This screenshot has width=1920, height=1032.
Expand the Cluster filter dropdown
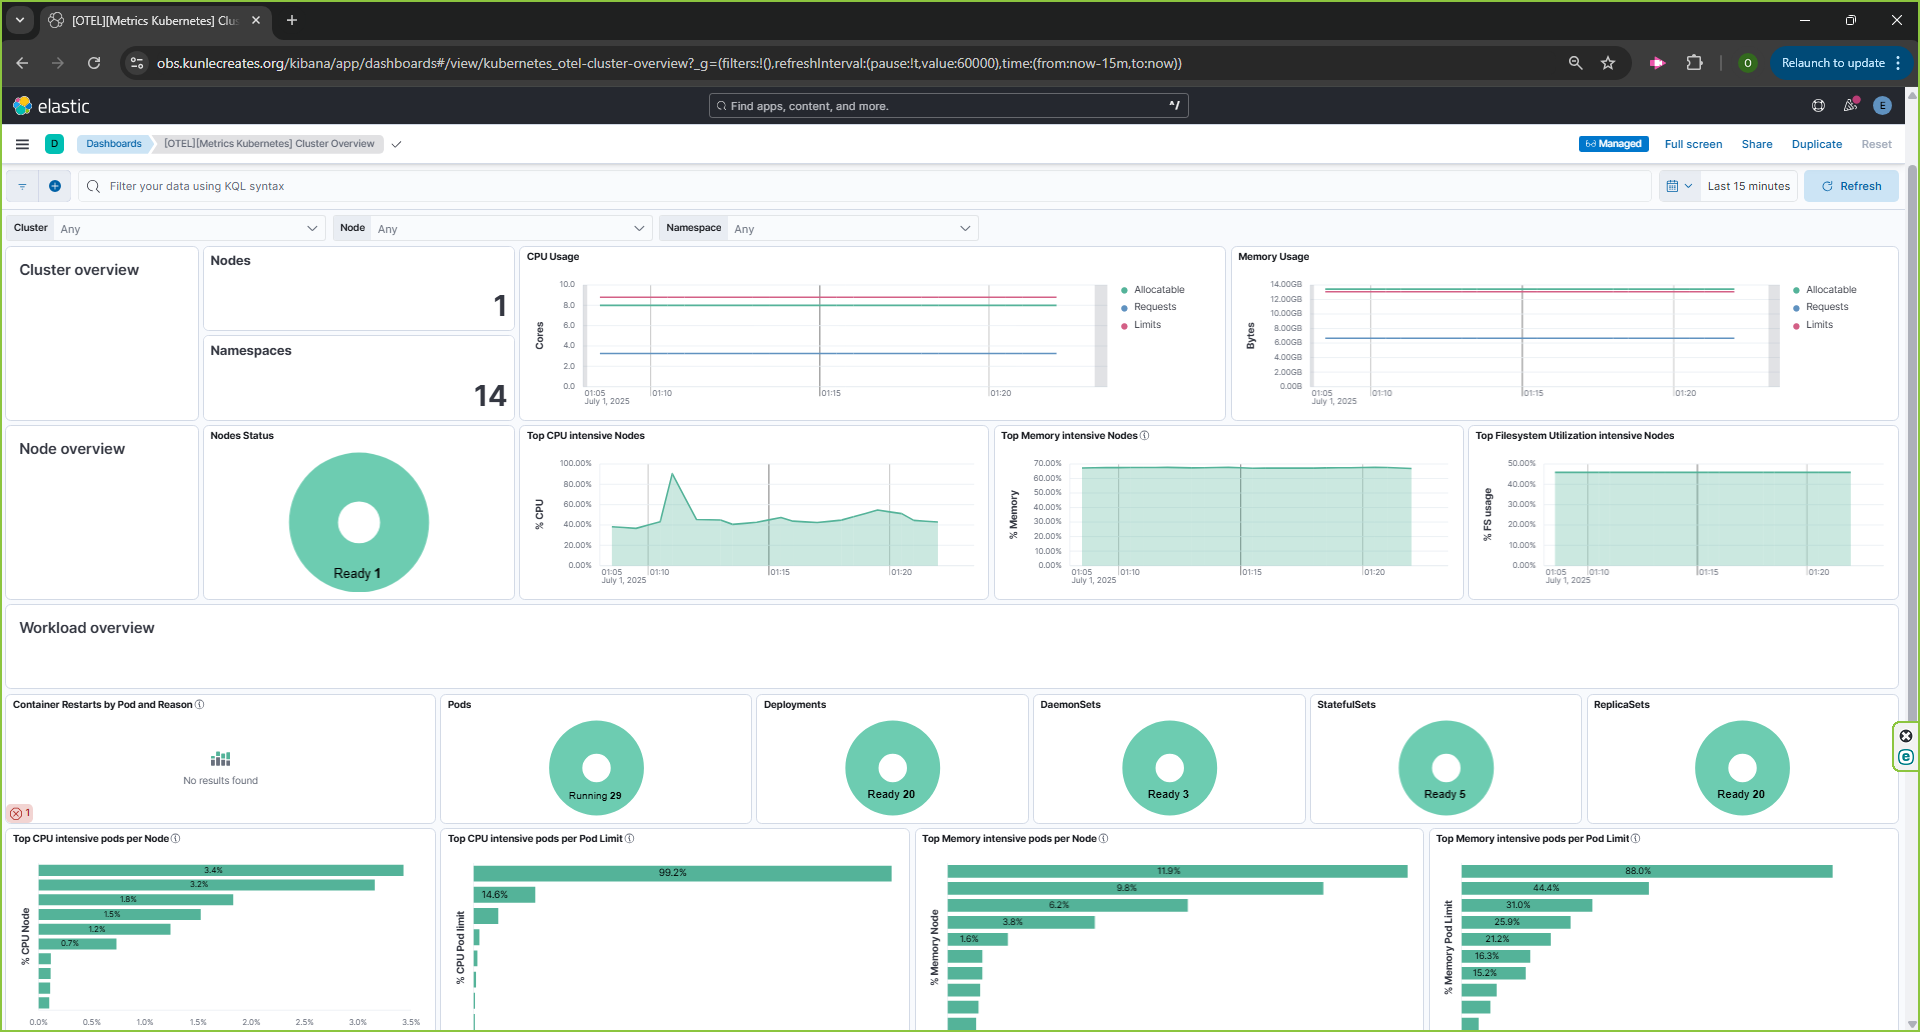click(x=189, y=228)
